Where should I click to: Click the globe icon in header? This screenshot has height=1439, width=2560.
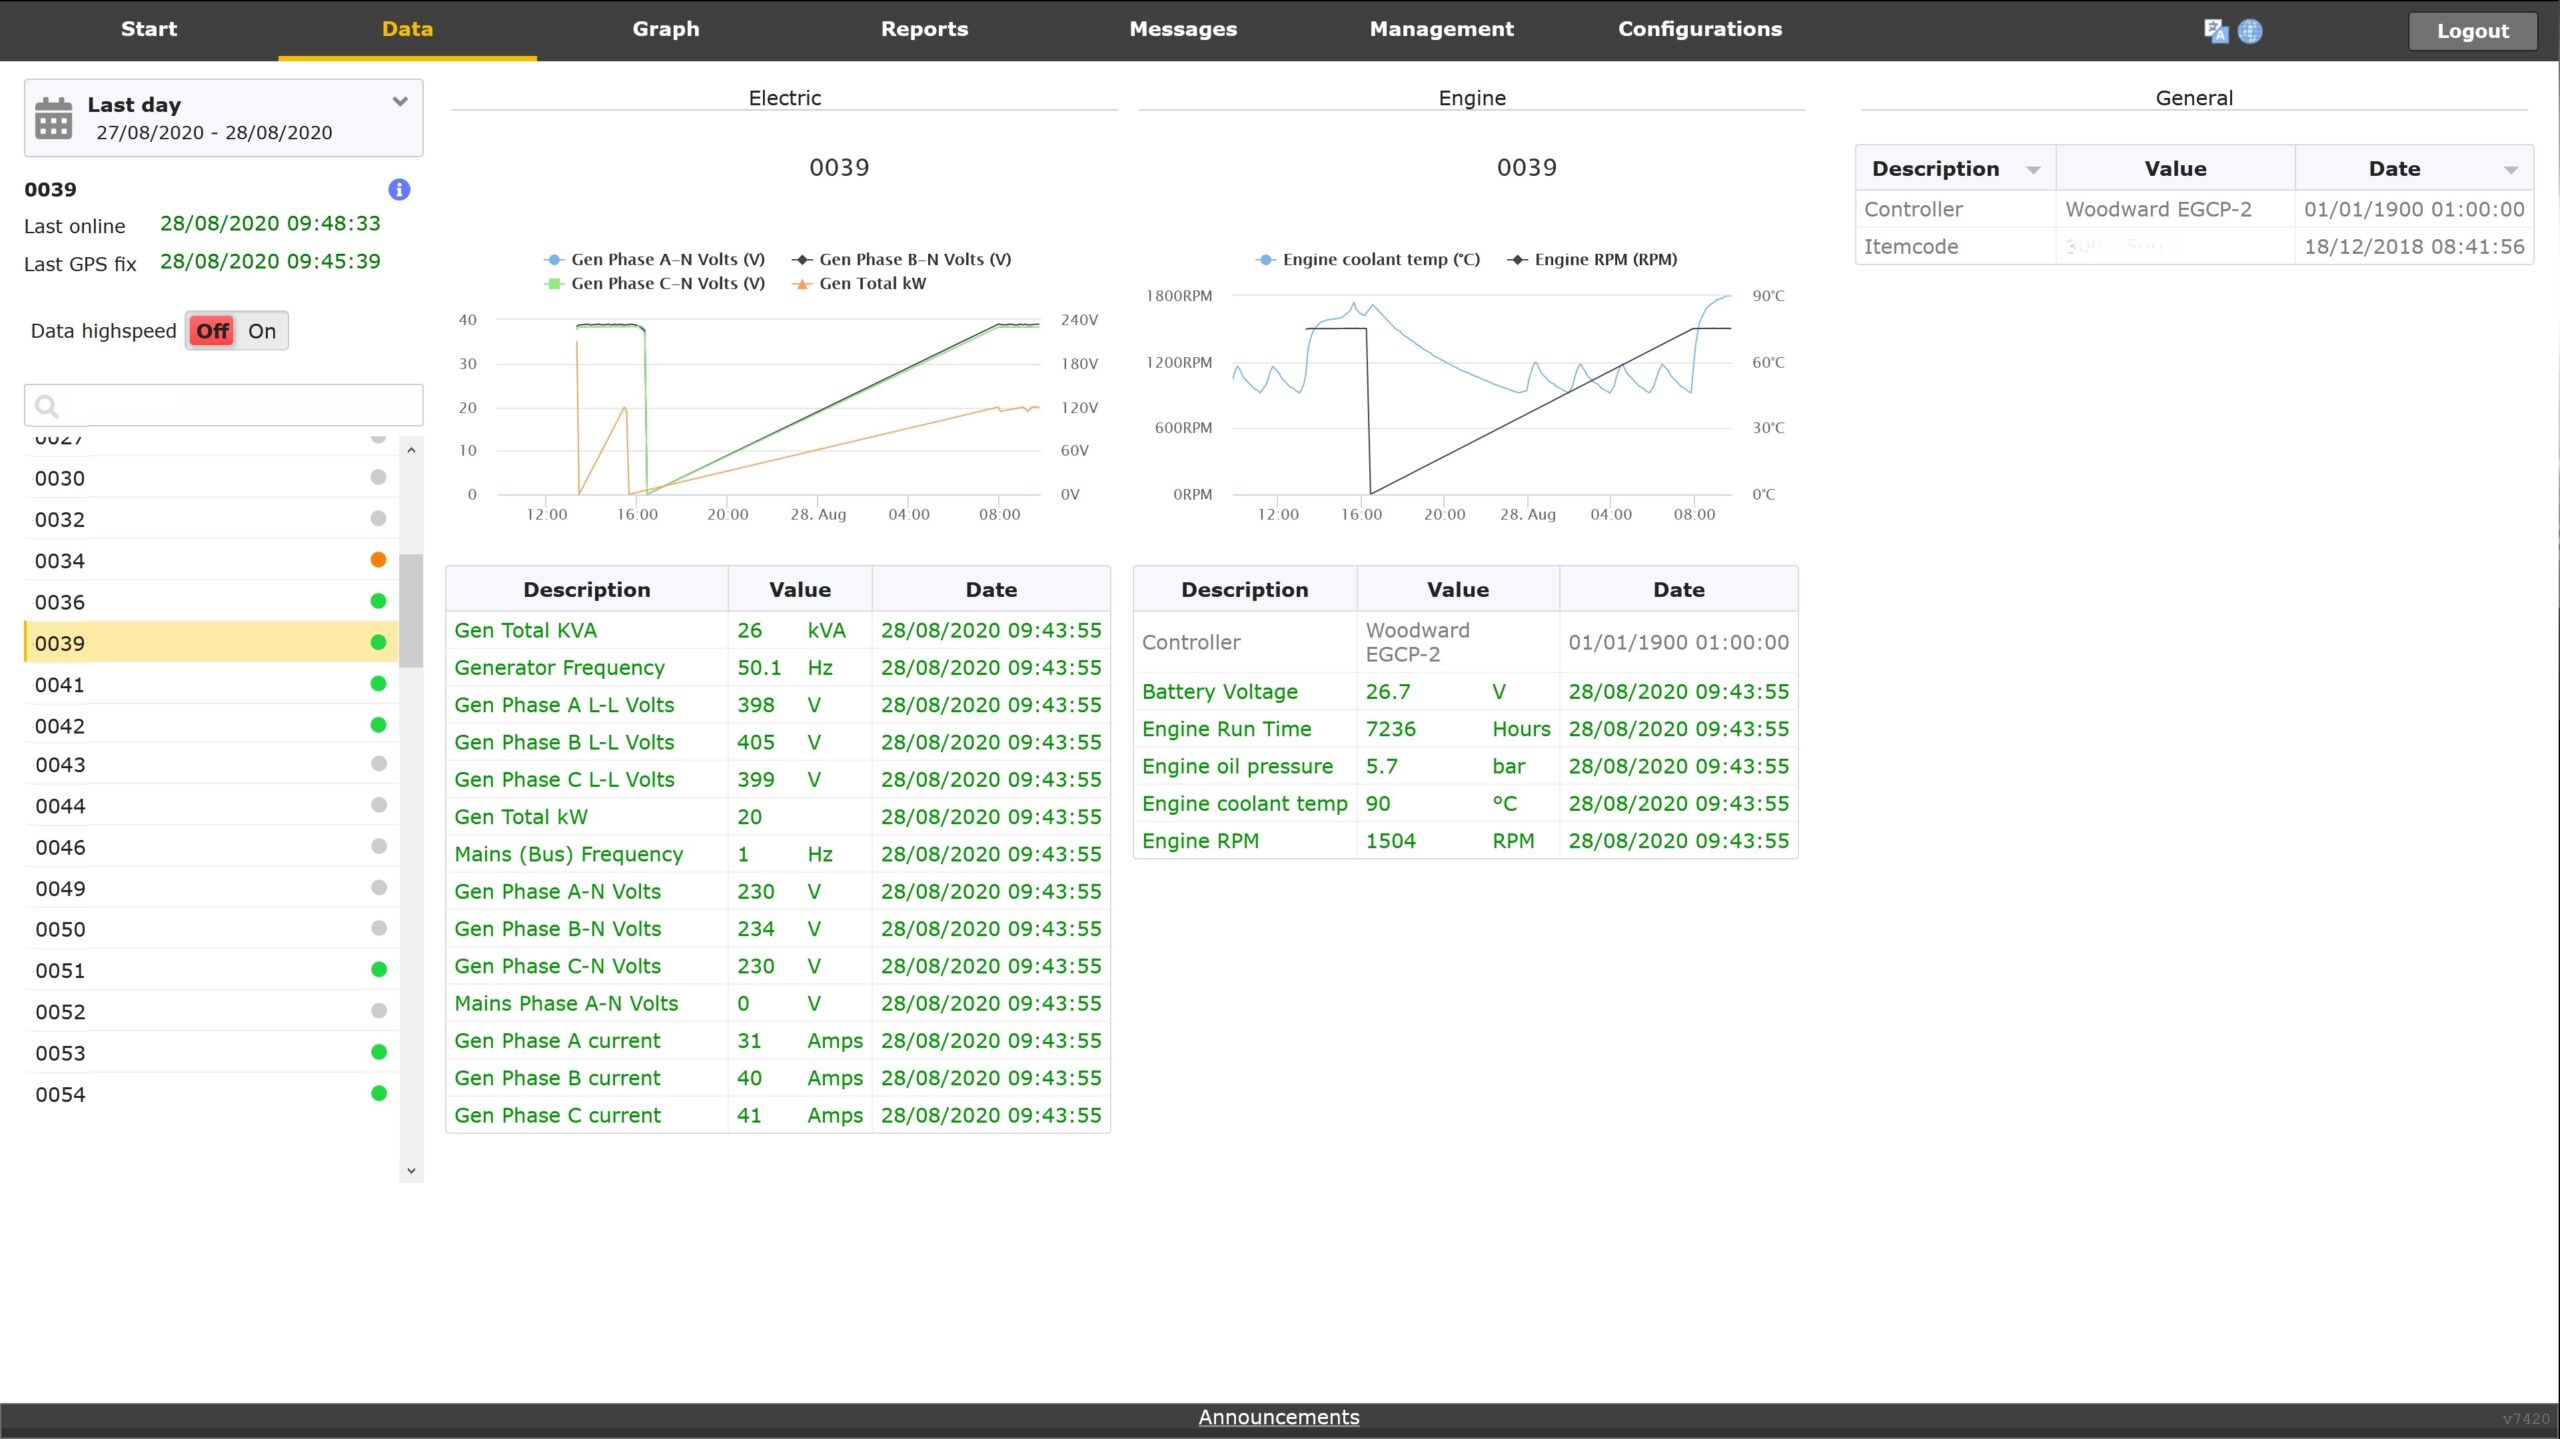tap(2250, 31)
